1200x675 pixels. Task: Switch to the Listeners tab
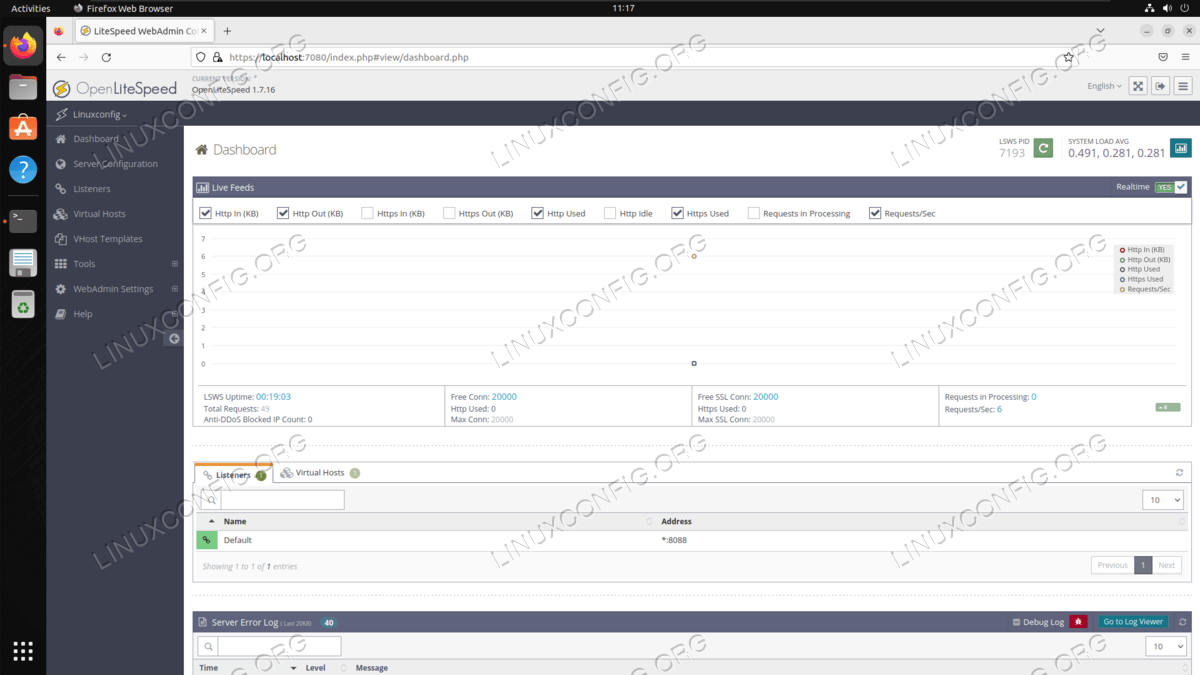(x=233, y=474)
